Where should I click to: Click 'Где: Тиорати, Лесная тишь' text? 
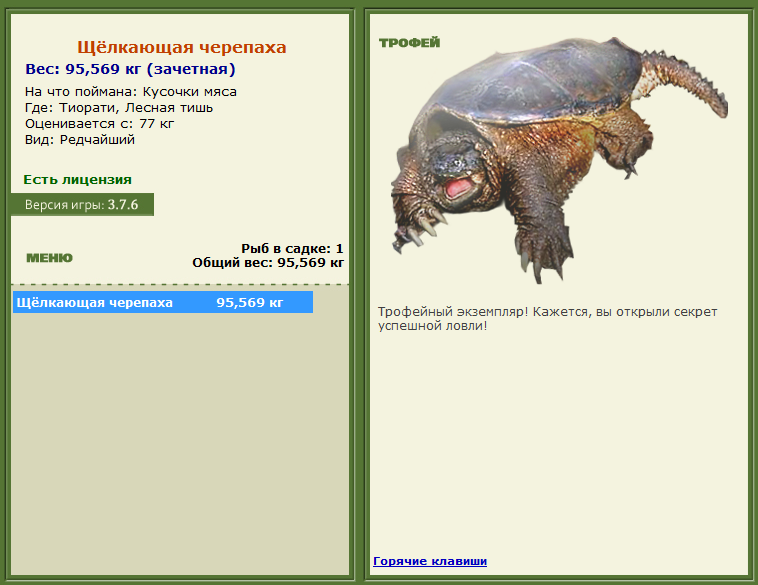click(x=119, y=107)
